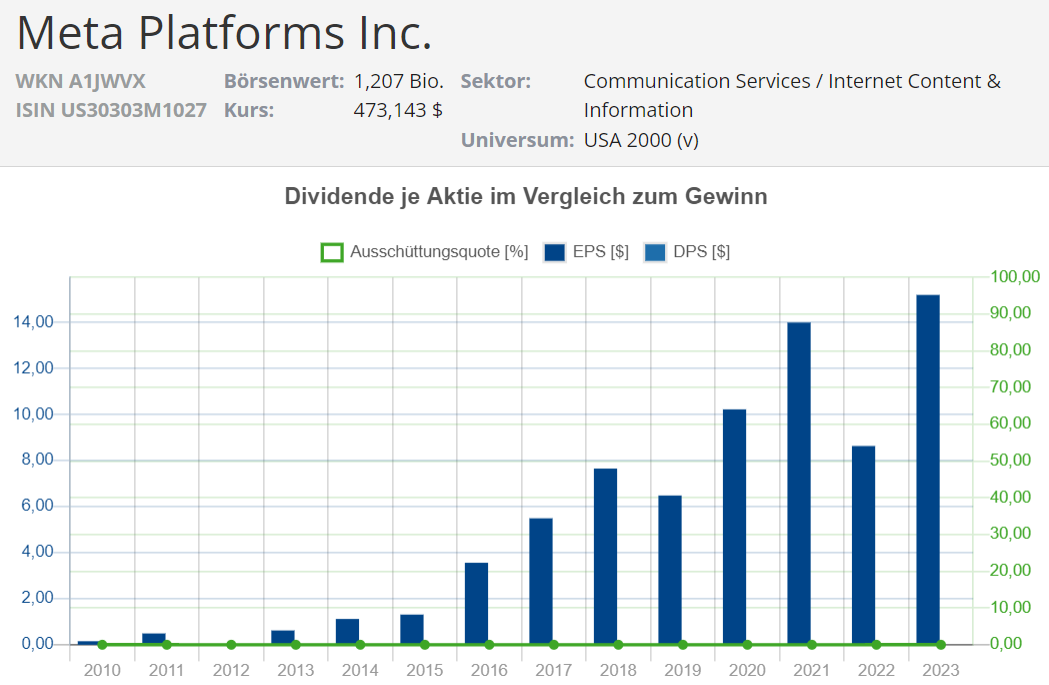Click the green Ausschüttungsquote legend swatch
Image resolution: width=1049 pixels, height=685 pixels.
point(332,252)
